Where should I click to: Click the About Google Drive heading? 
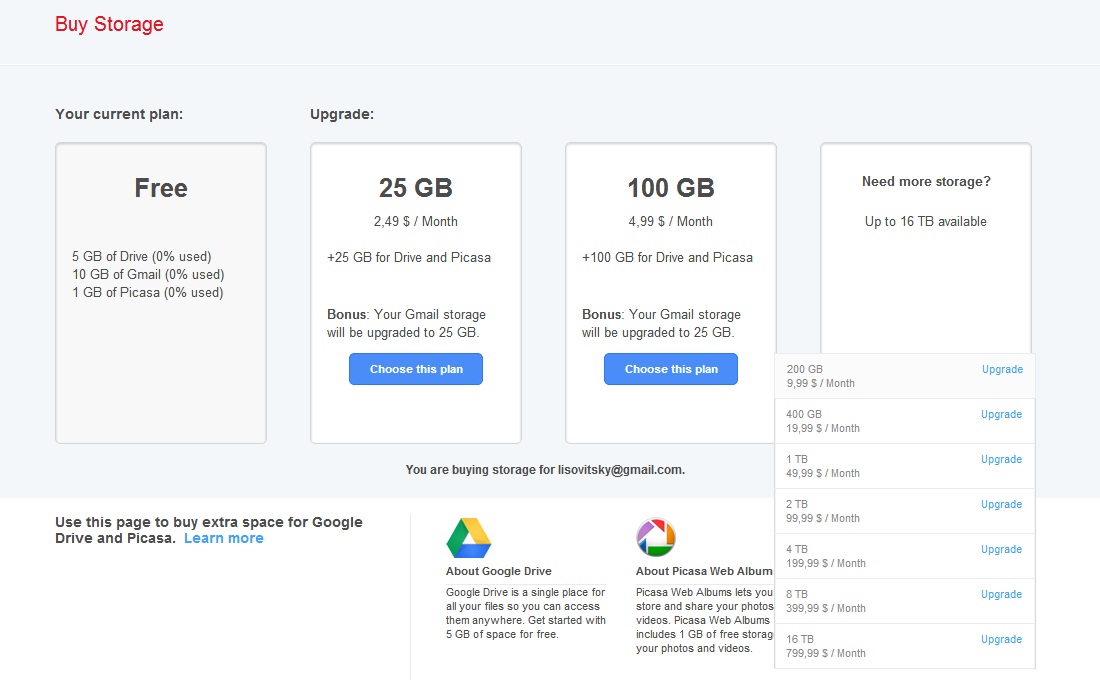point(499,571)
